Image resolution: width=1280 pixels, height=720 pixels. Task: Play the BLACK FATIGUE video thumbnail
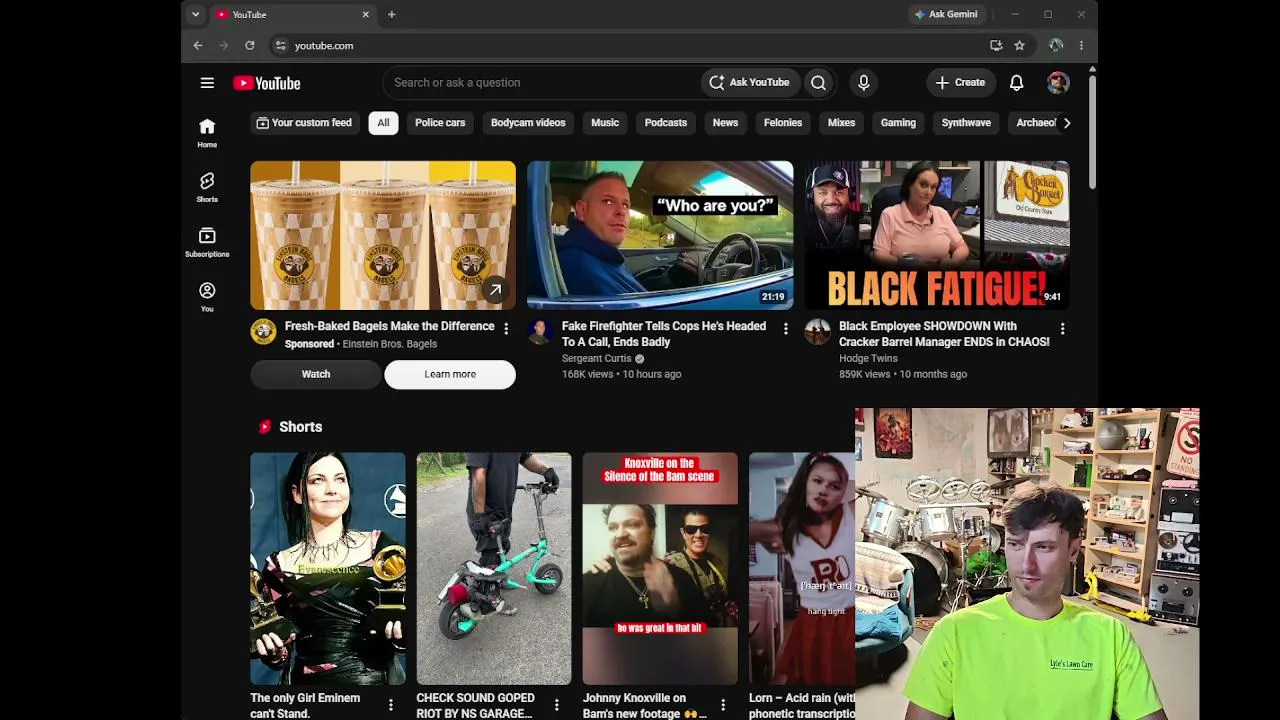coord(937,235)
